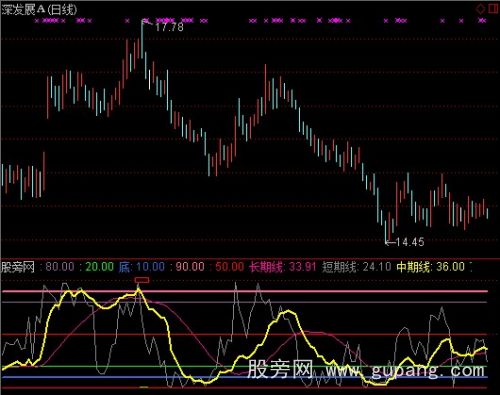Click the yellow 中期线: 36.00 readout
The width and height of the screenshot is (500, 395).
click(430, 267)
